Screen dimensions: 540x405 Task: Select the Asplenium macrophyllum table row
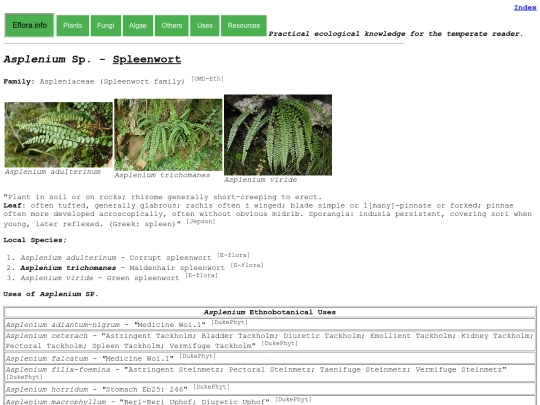point(270,401)
